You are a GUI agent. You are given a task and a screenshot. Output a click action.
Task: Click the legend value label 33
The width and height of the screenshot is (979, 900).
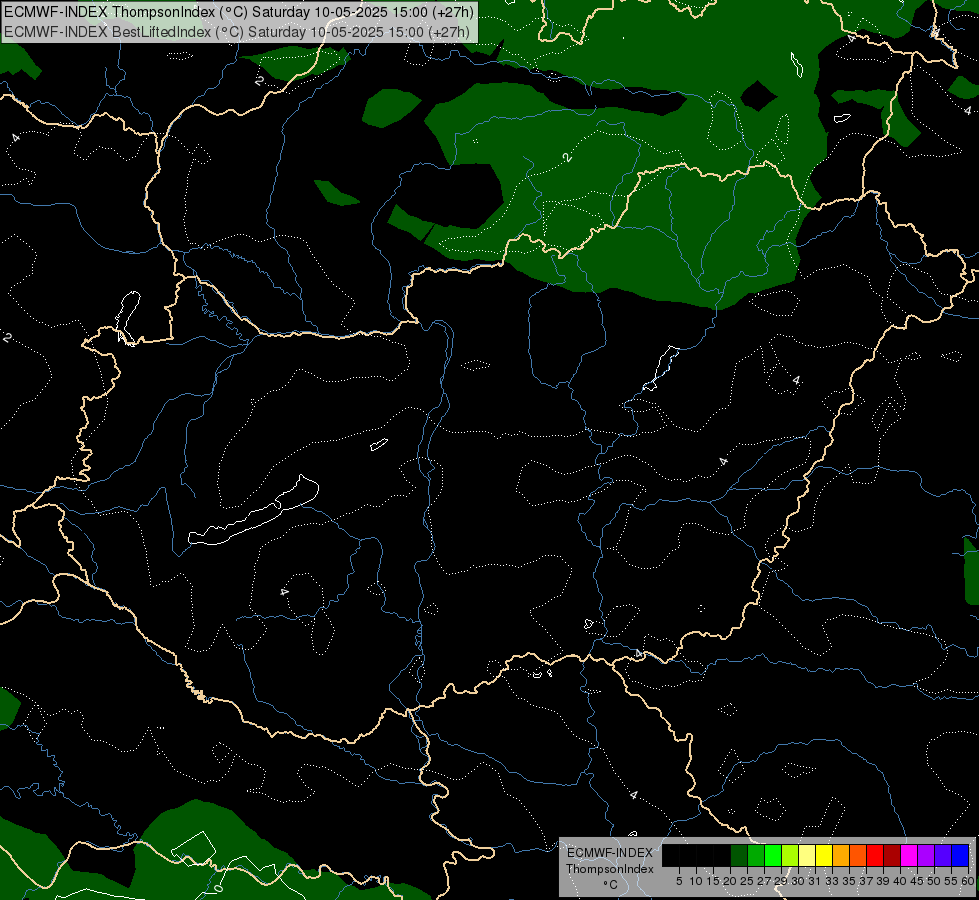tap(832, 881)
